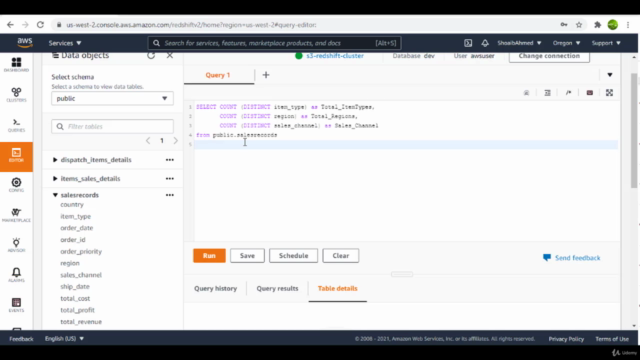Open the Config sidebar icon
This screenshot has width=640, height=360.
coord(16,185)
